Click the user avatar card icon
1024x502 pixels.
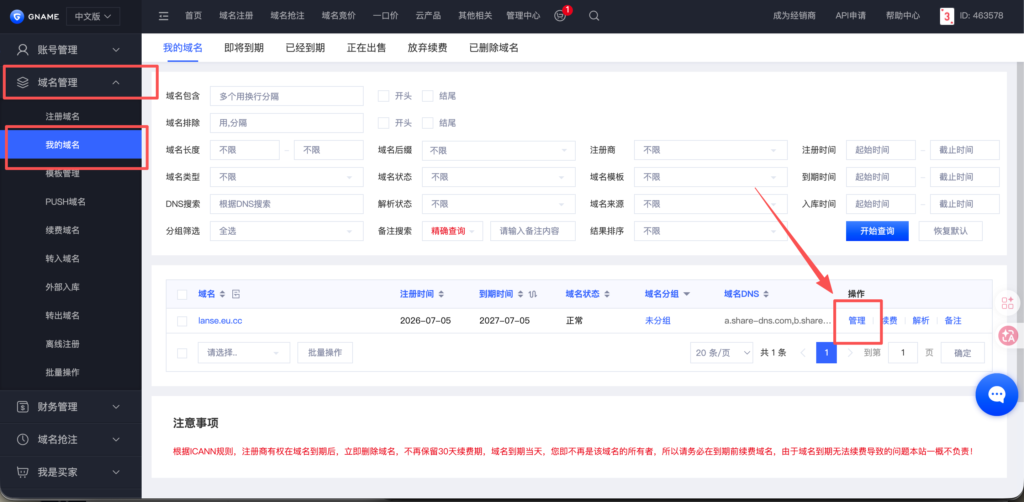946,16
